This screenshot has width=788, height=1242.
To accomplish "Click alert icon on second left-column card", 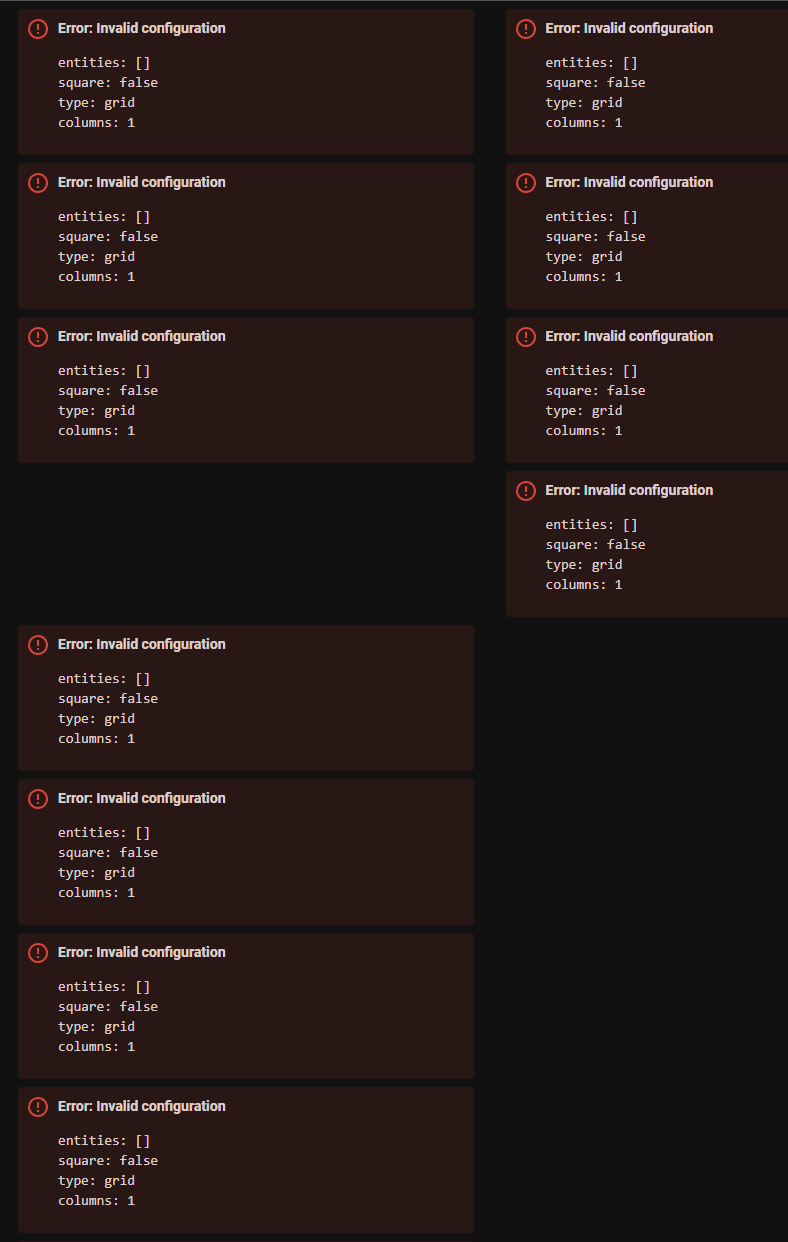I will point(38,183).
